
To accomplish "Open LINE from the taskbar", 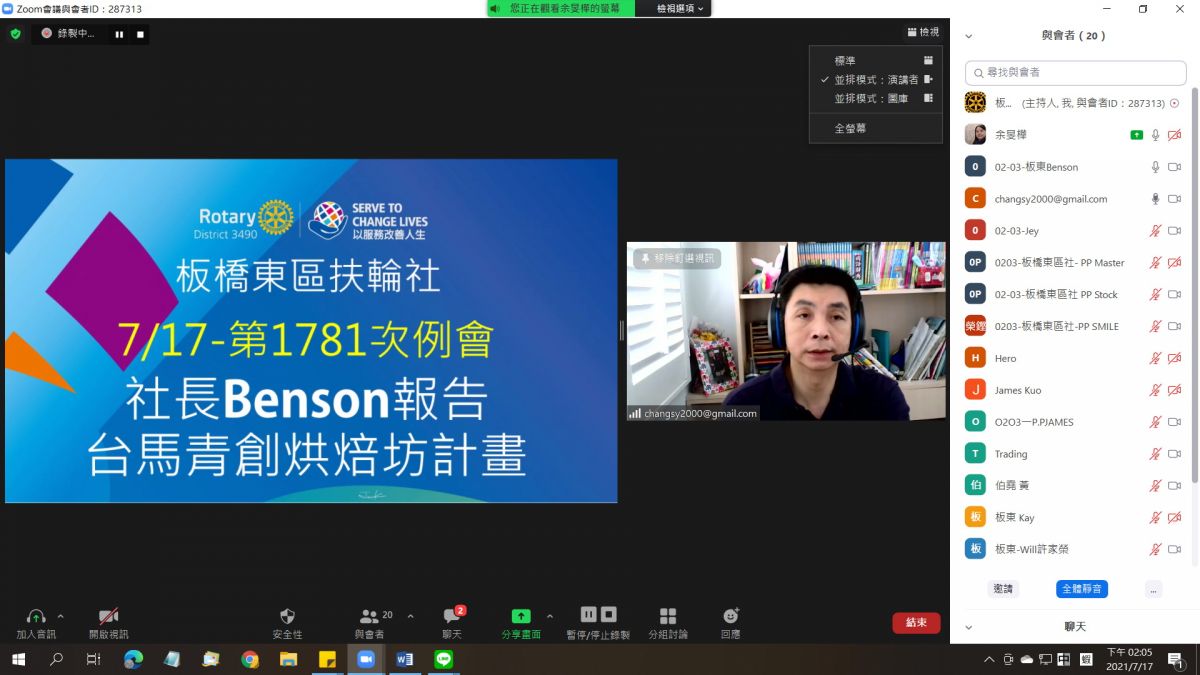I will [444, 659].
